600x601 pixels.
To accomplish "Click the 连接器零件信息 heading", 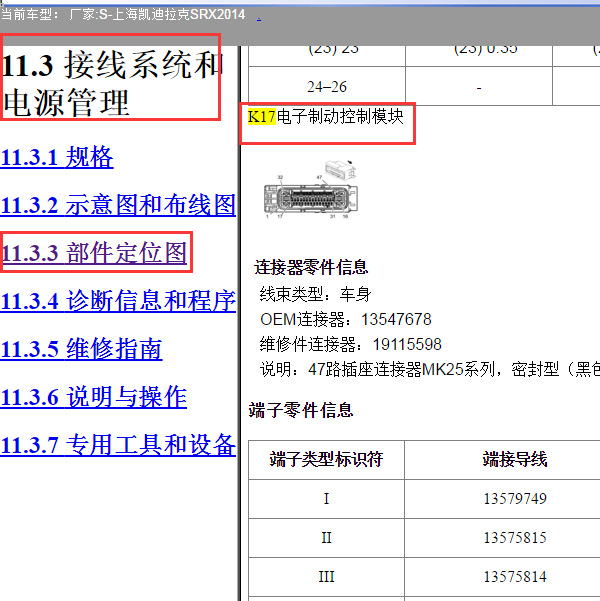I will (x=311, y=268).
